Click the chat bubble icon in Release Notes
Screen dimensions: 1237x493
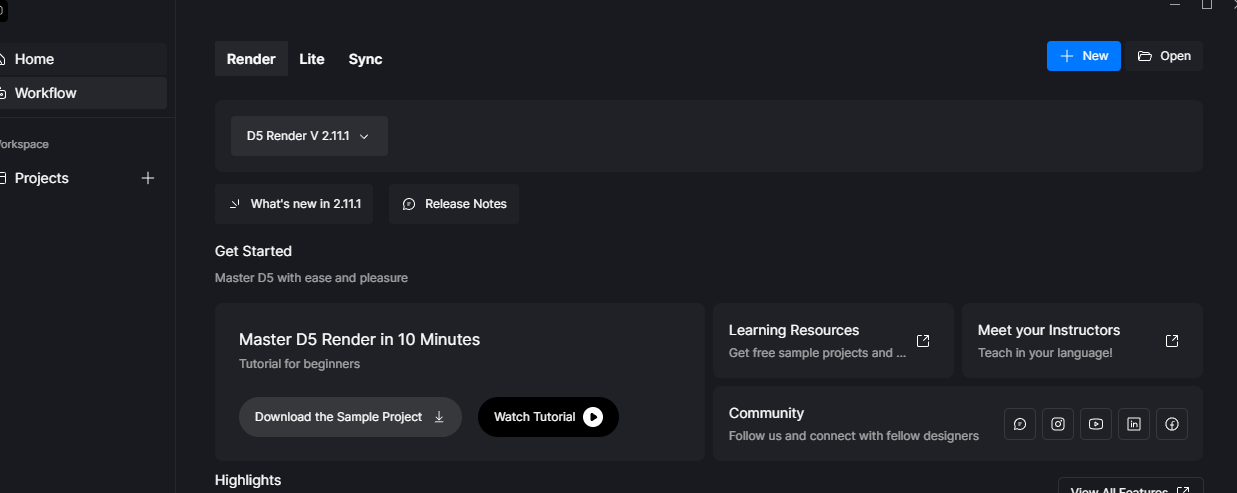click(x=409, y=204)
